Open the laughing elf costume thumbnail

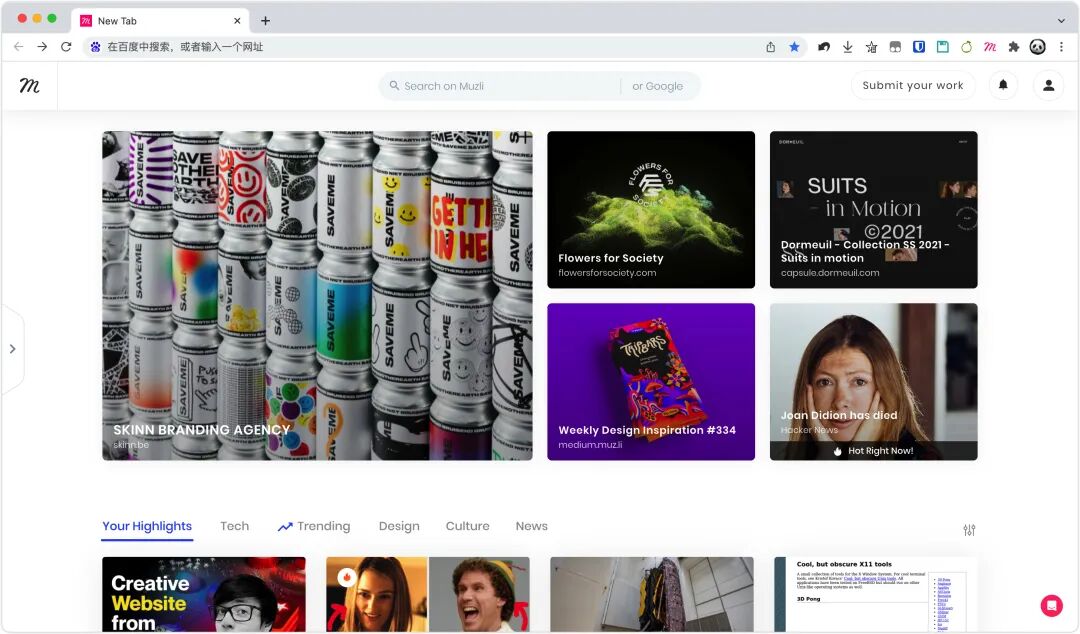point(427,594)
